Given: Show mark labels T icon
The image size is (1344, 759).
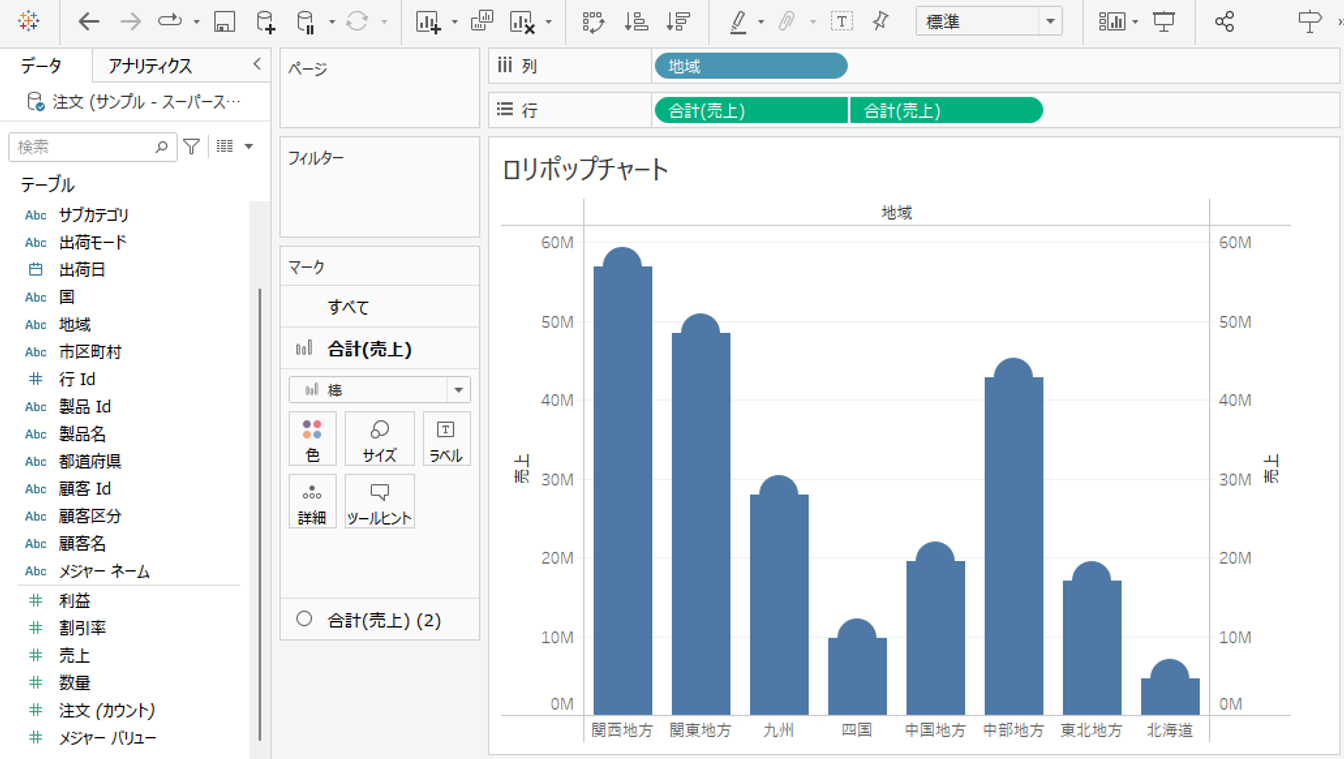Looking at the screenshot, I should click(x=842, y=21).
